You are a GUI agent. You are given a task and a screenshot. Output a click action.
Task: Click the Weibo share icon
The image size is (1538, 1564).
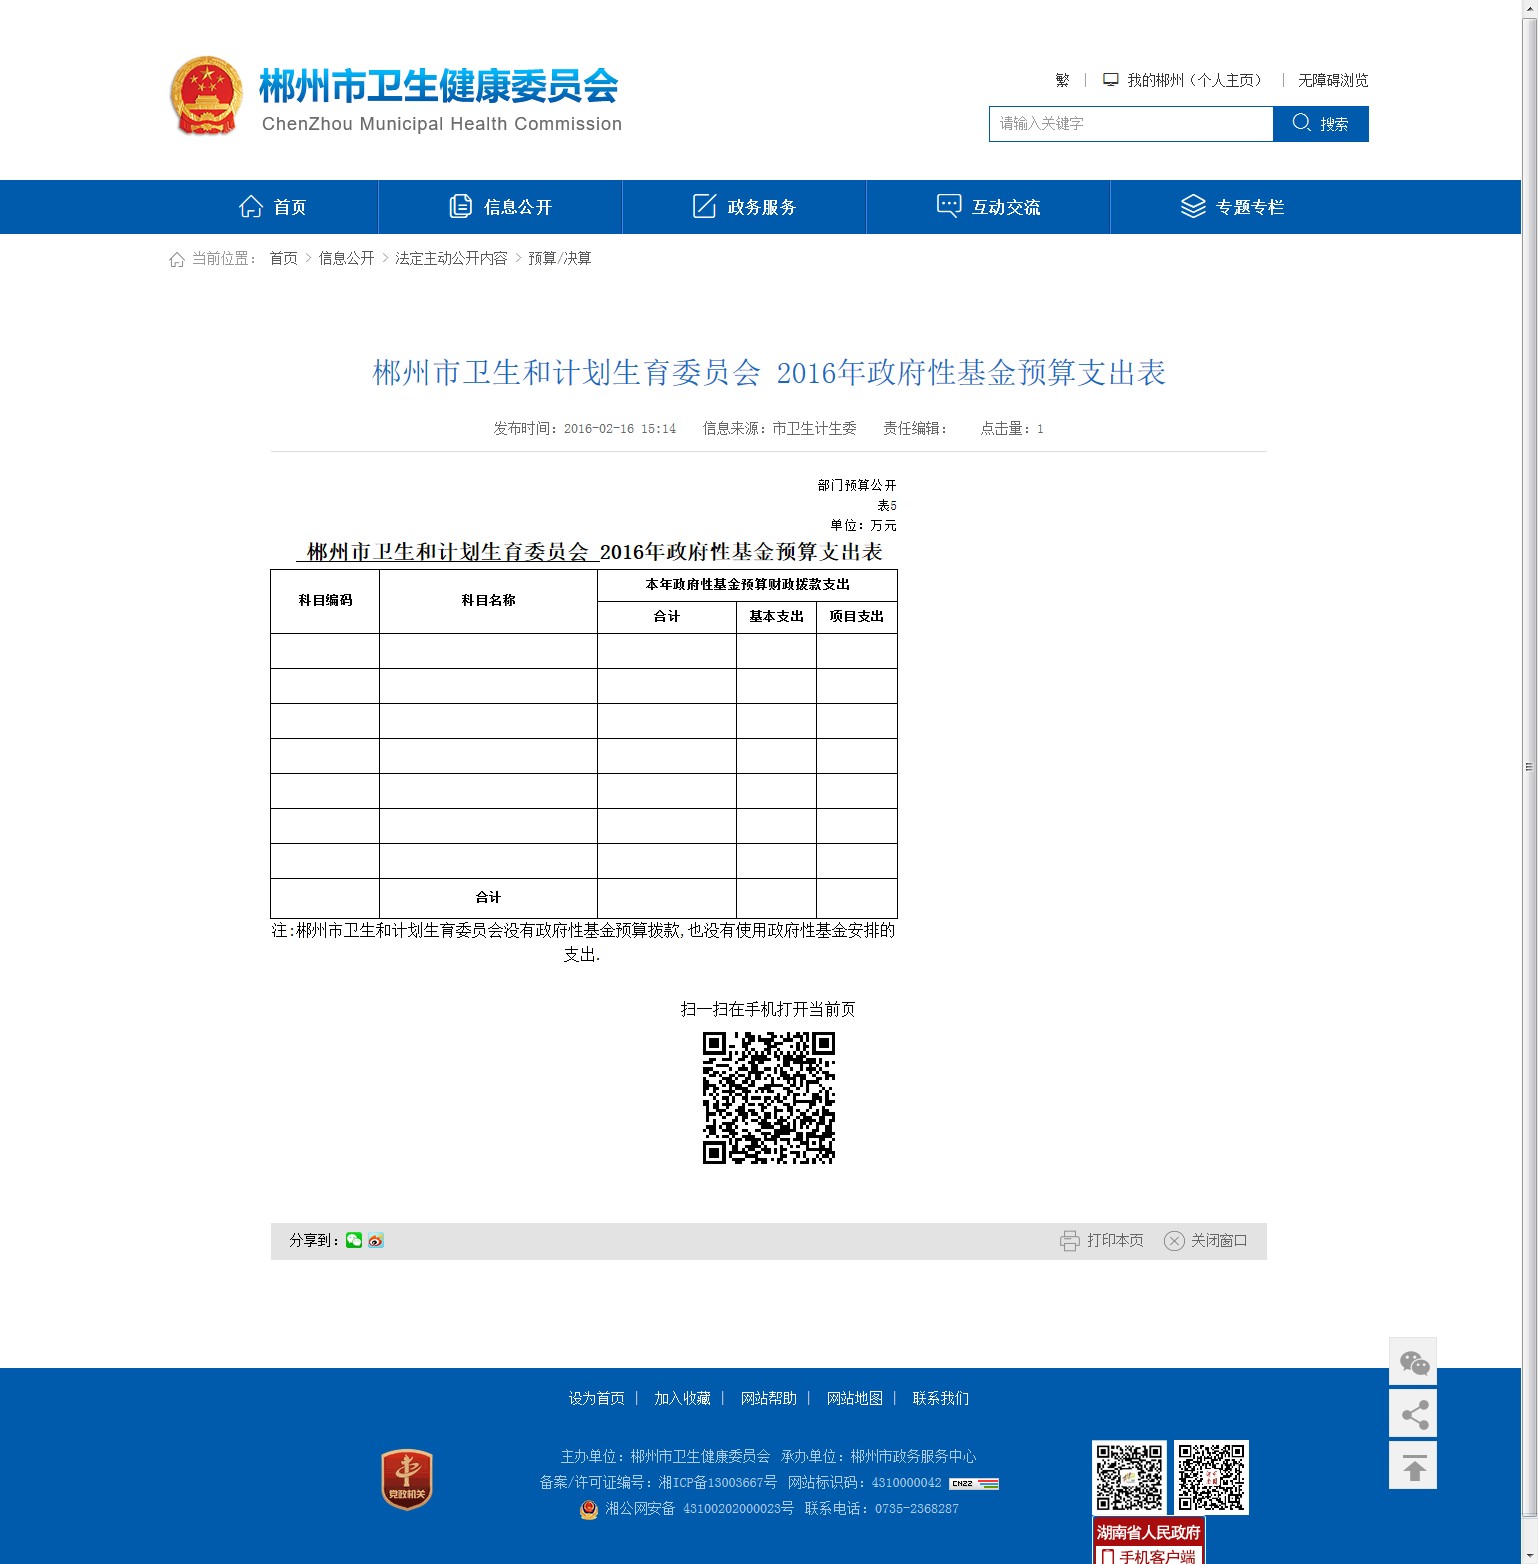point(376,1240)
